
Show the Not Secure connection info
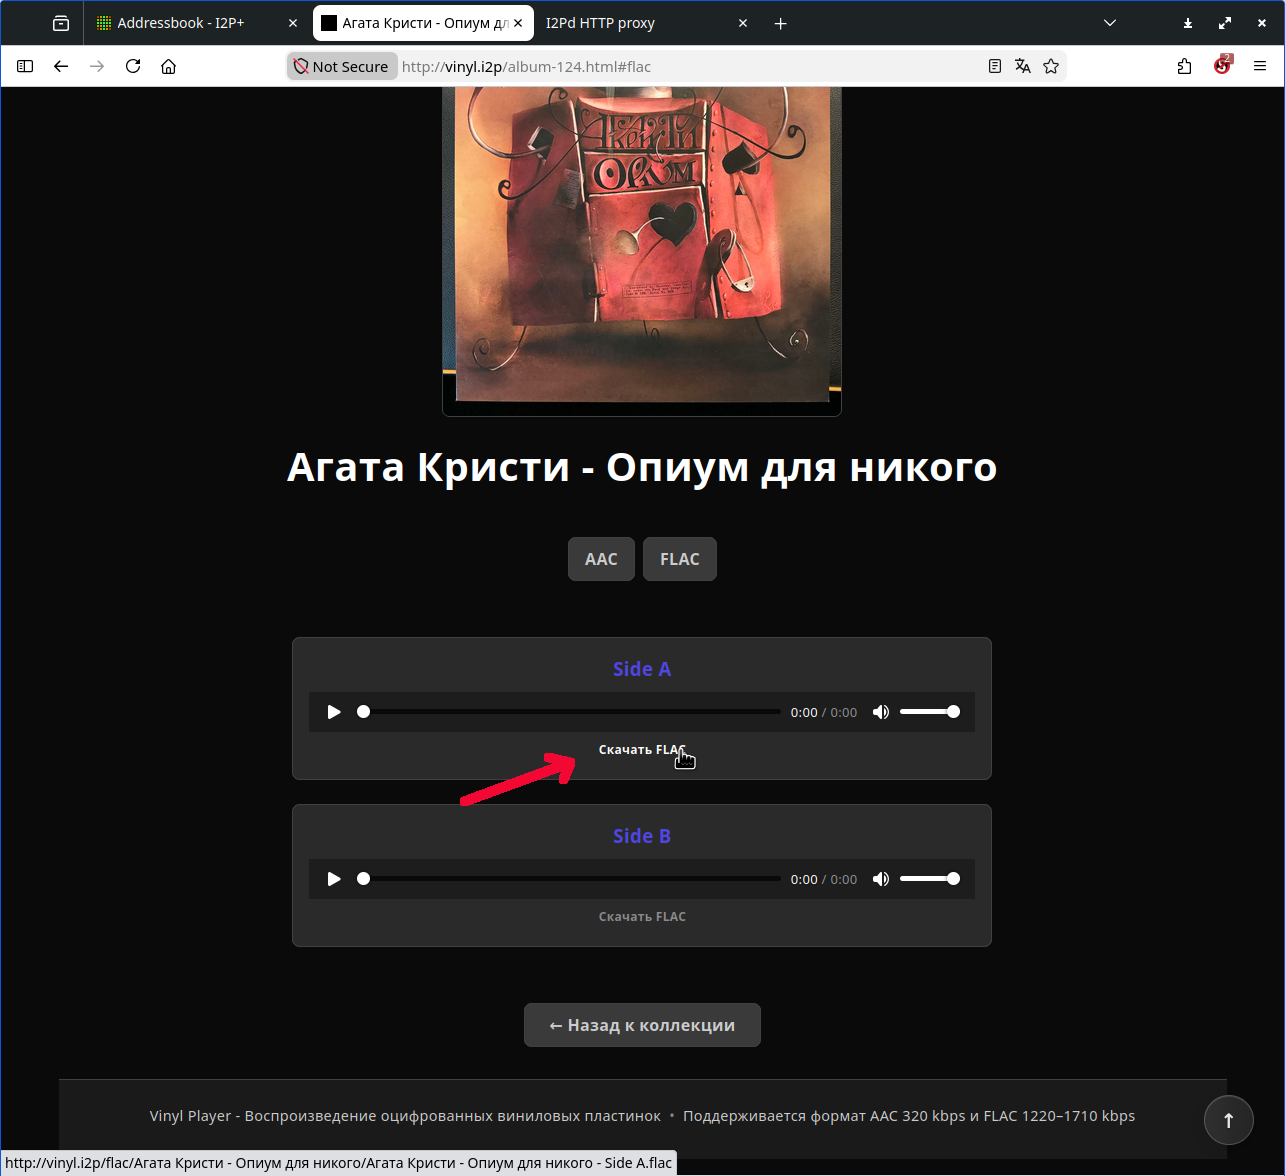(341, 66)
